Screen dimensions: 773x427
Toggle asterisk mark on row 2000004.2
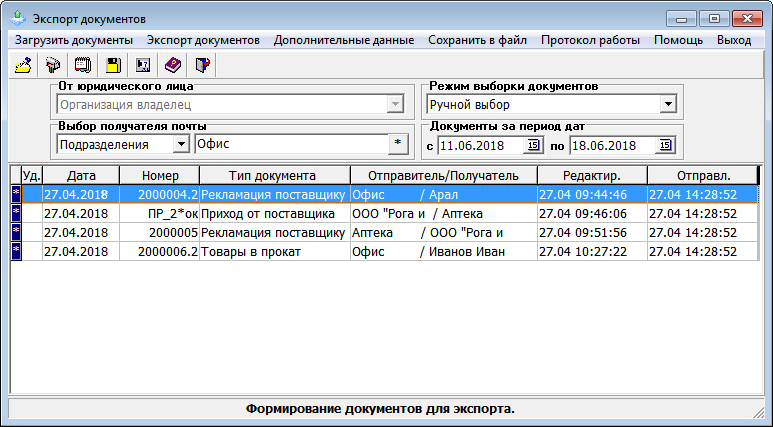pyautogui.click(x=16, y=194)
